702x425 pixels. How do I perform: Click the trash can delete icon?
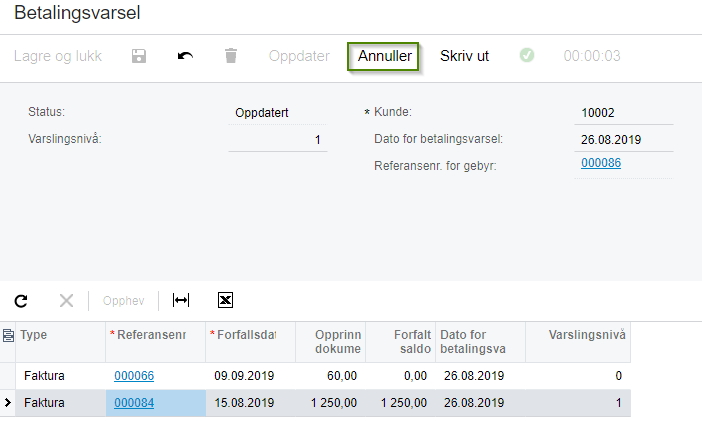(x=231, y=56)
